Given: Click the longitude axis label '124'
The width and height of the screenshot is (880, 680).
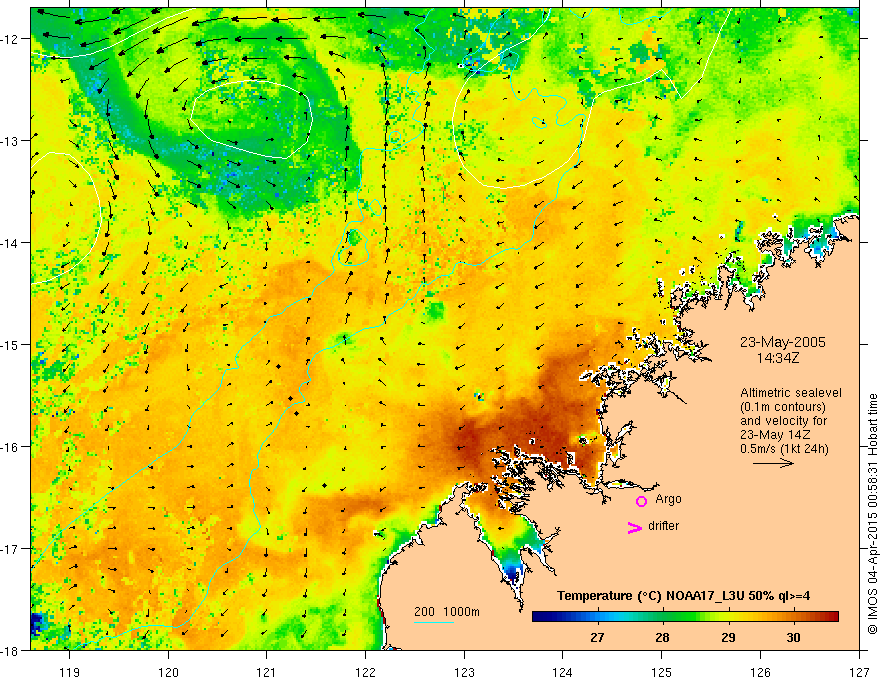Looking at the screenshot, I should pos(563,672).
